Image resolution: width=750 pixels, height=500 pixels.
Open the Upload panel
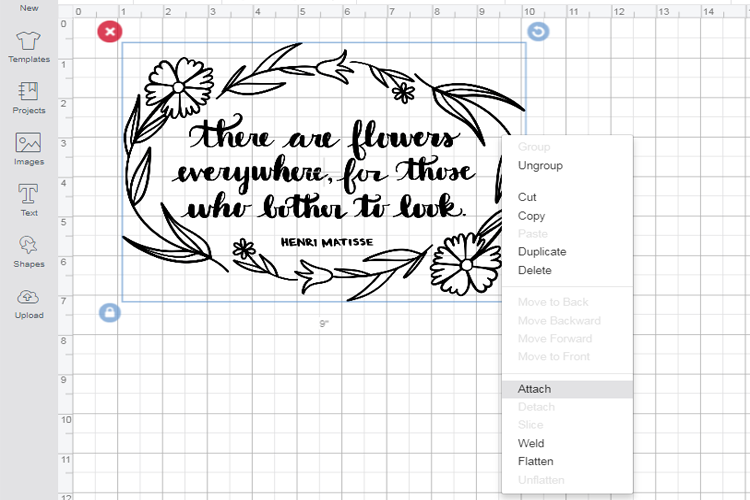pos(29,304)
